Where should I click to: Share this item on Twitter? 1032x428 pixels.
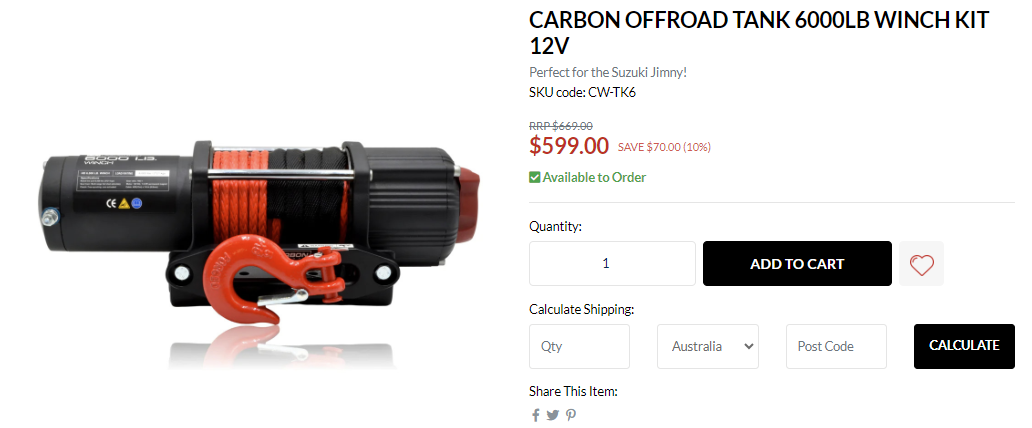point(553,415)
